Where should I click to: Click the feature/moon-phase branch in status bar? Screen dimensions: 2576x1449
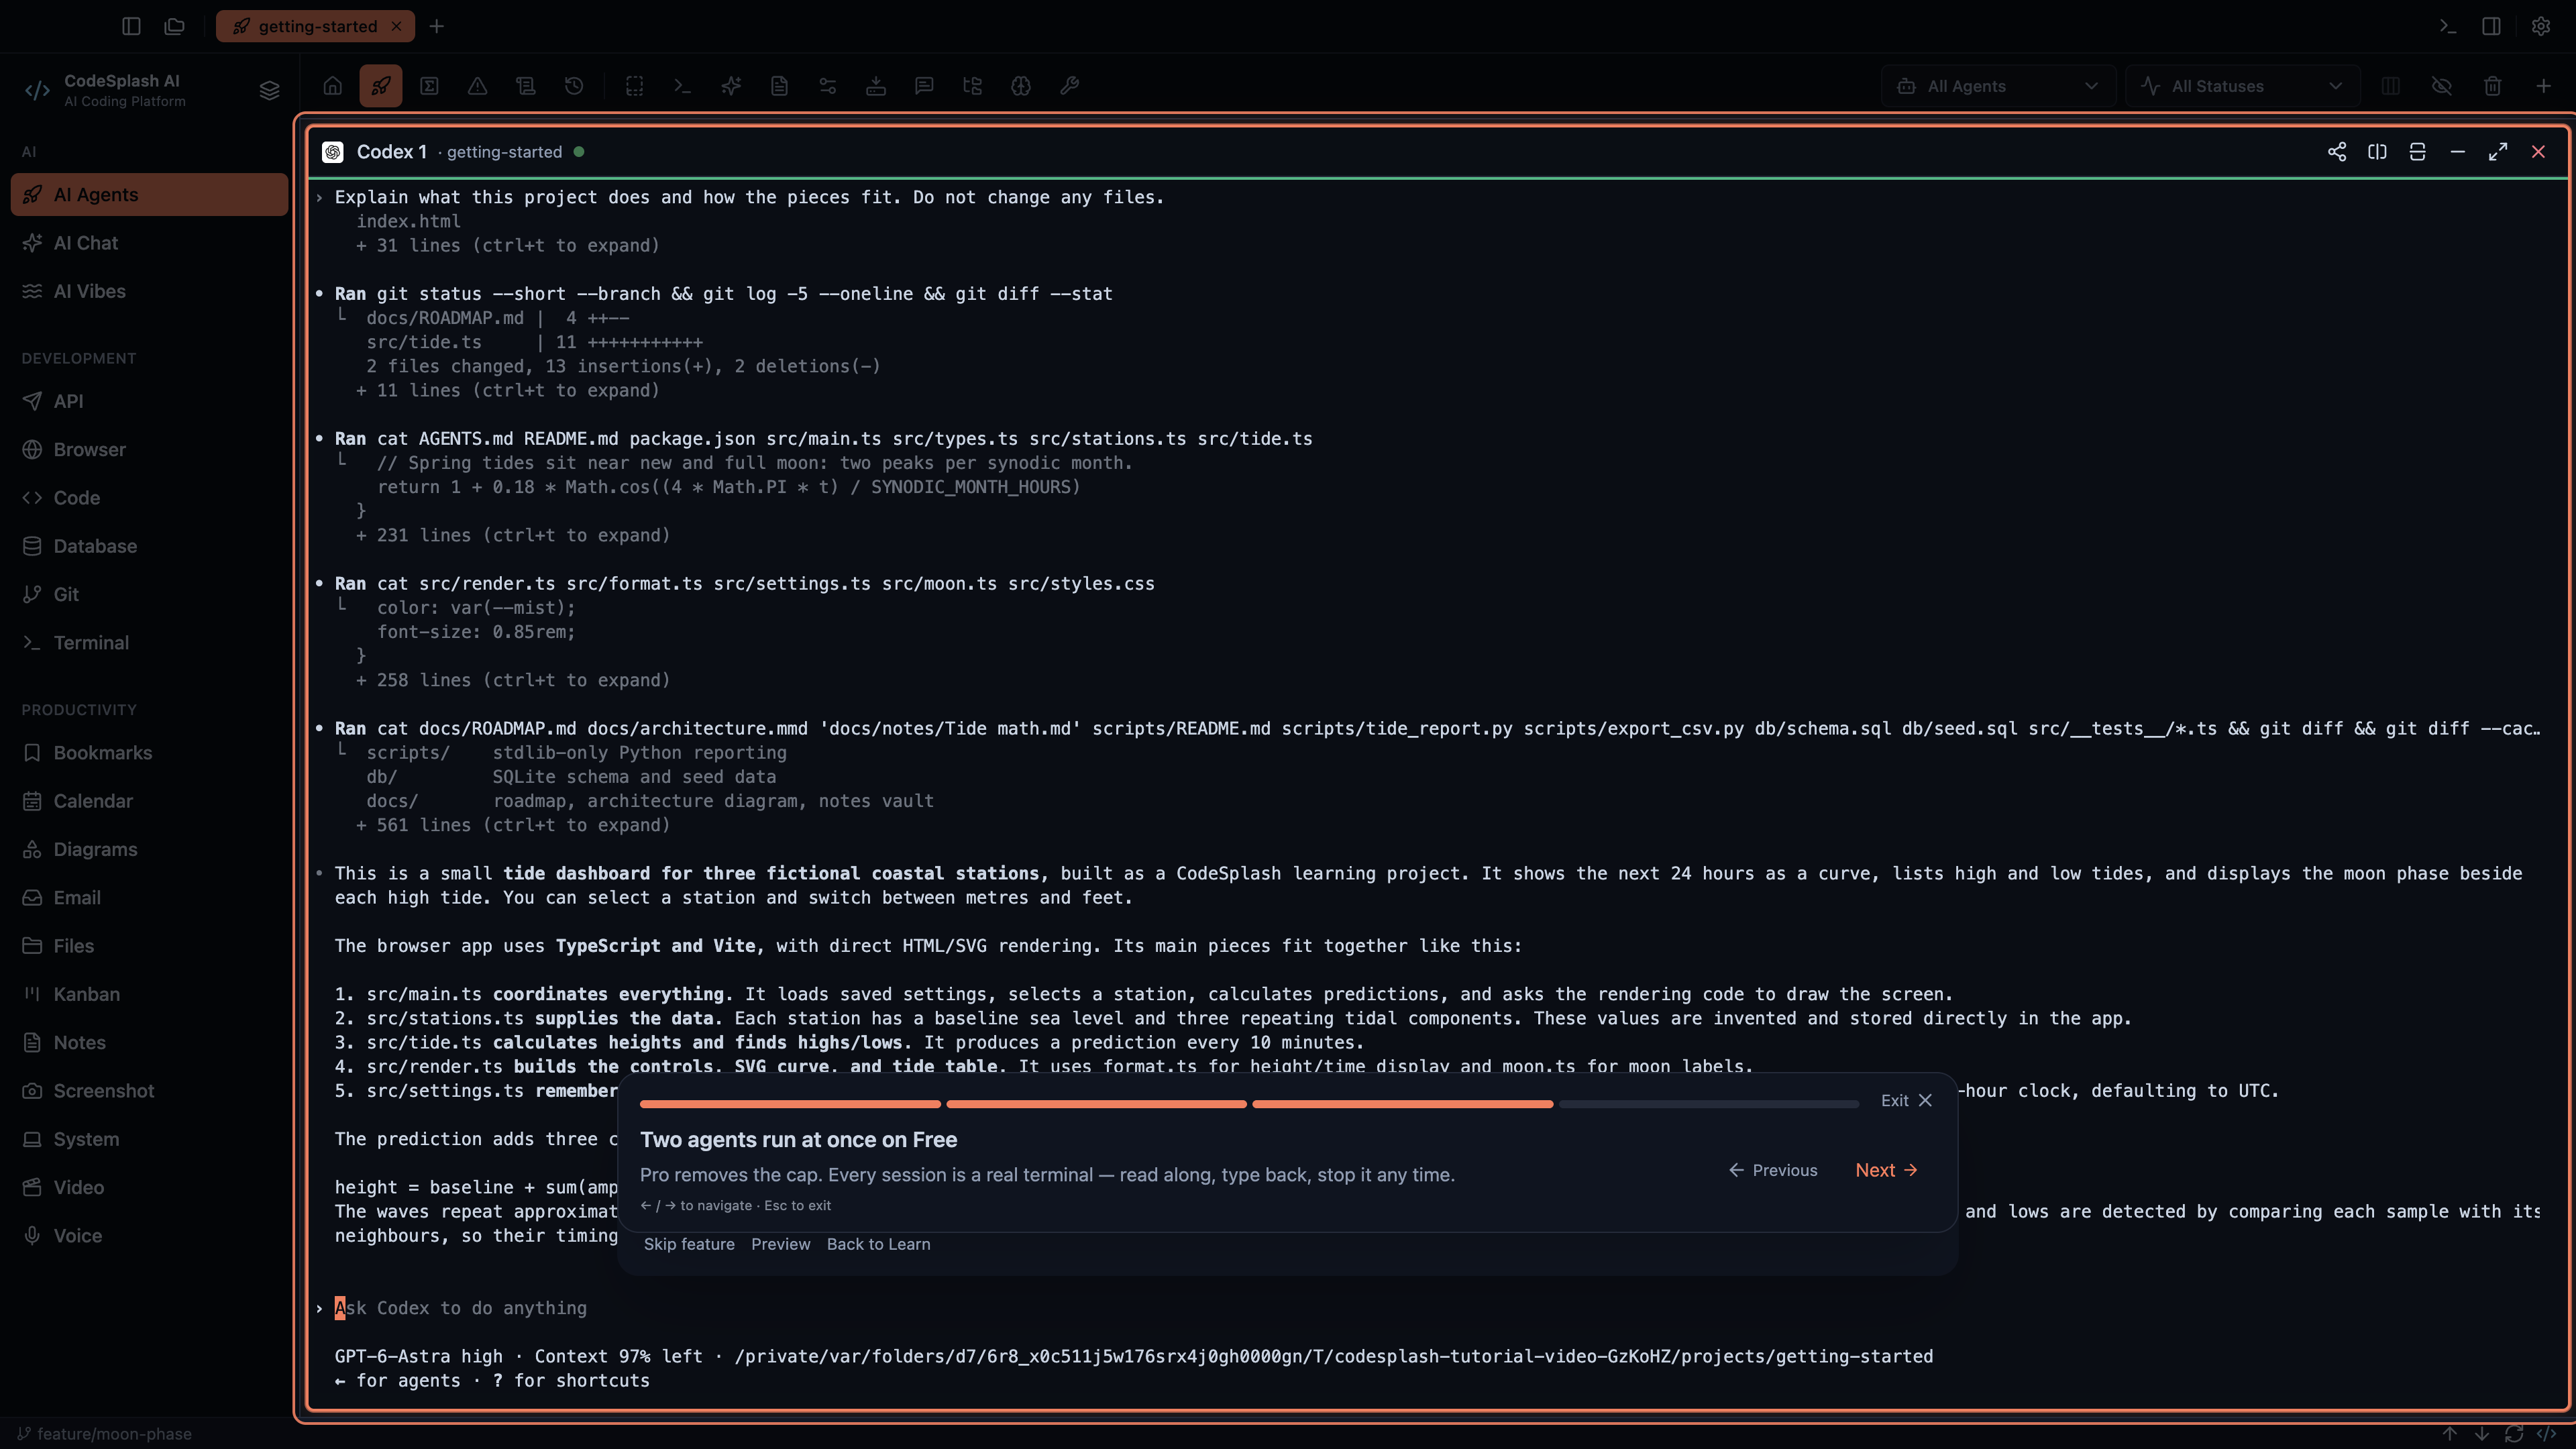click(x=105, y=1434)
